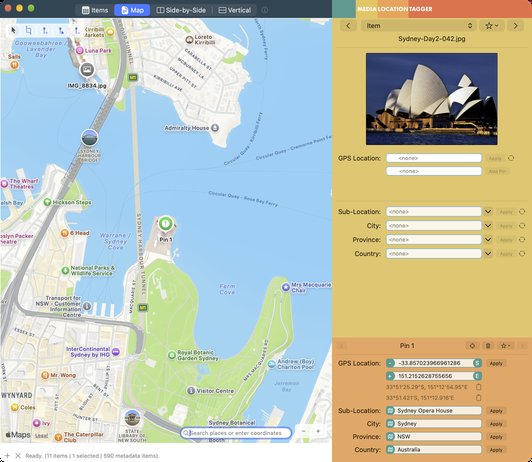This screenshot has width=532, height=462.
Task: Apply Pin 1 Country Australia
Action: (496, 450)
